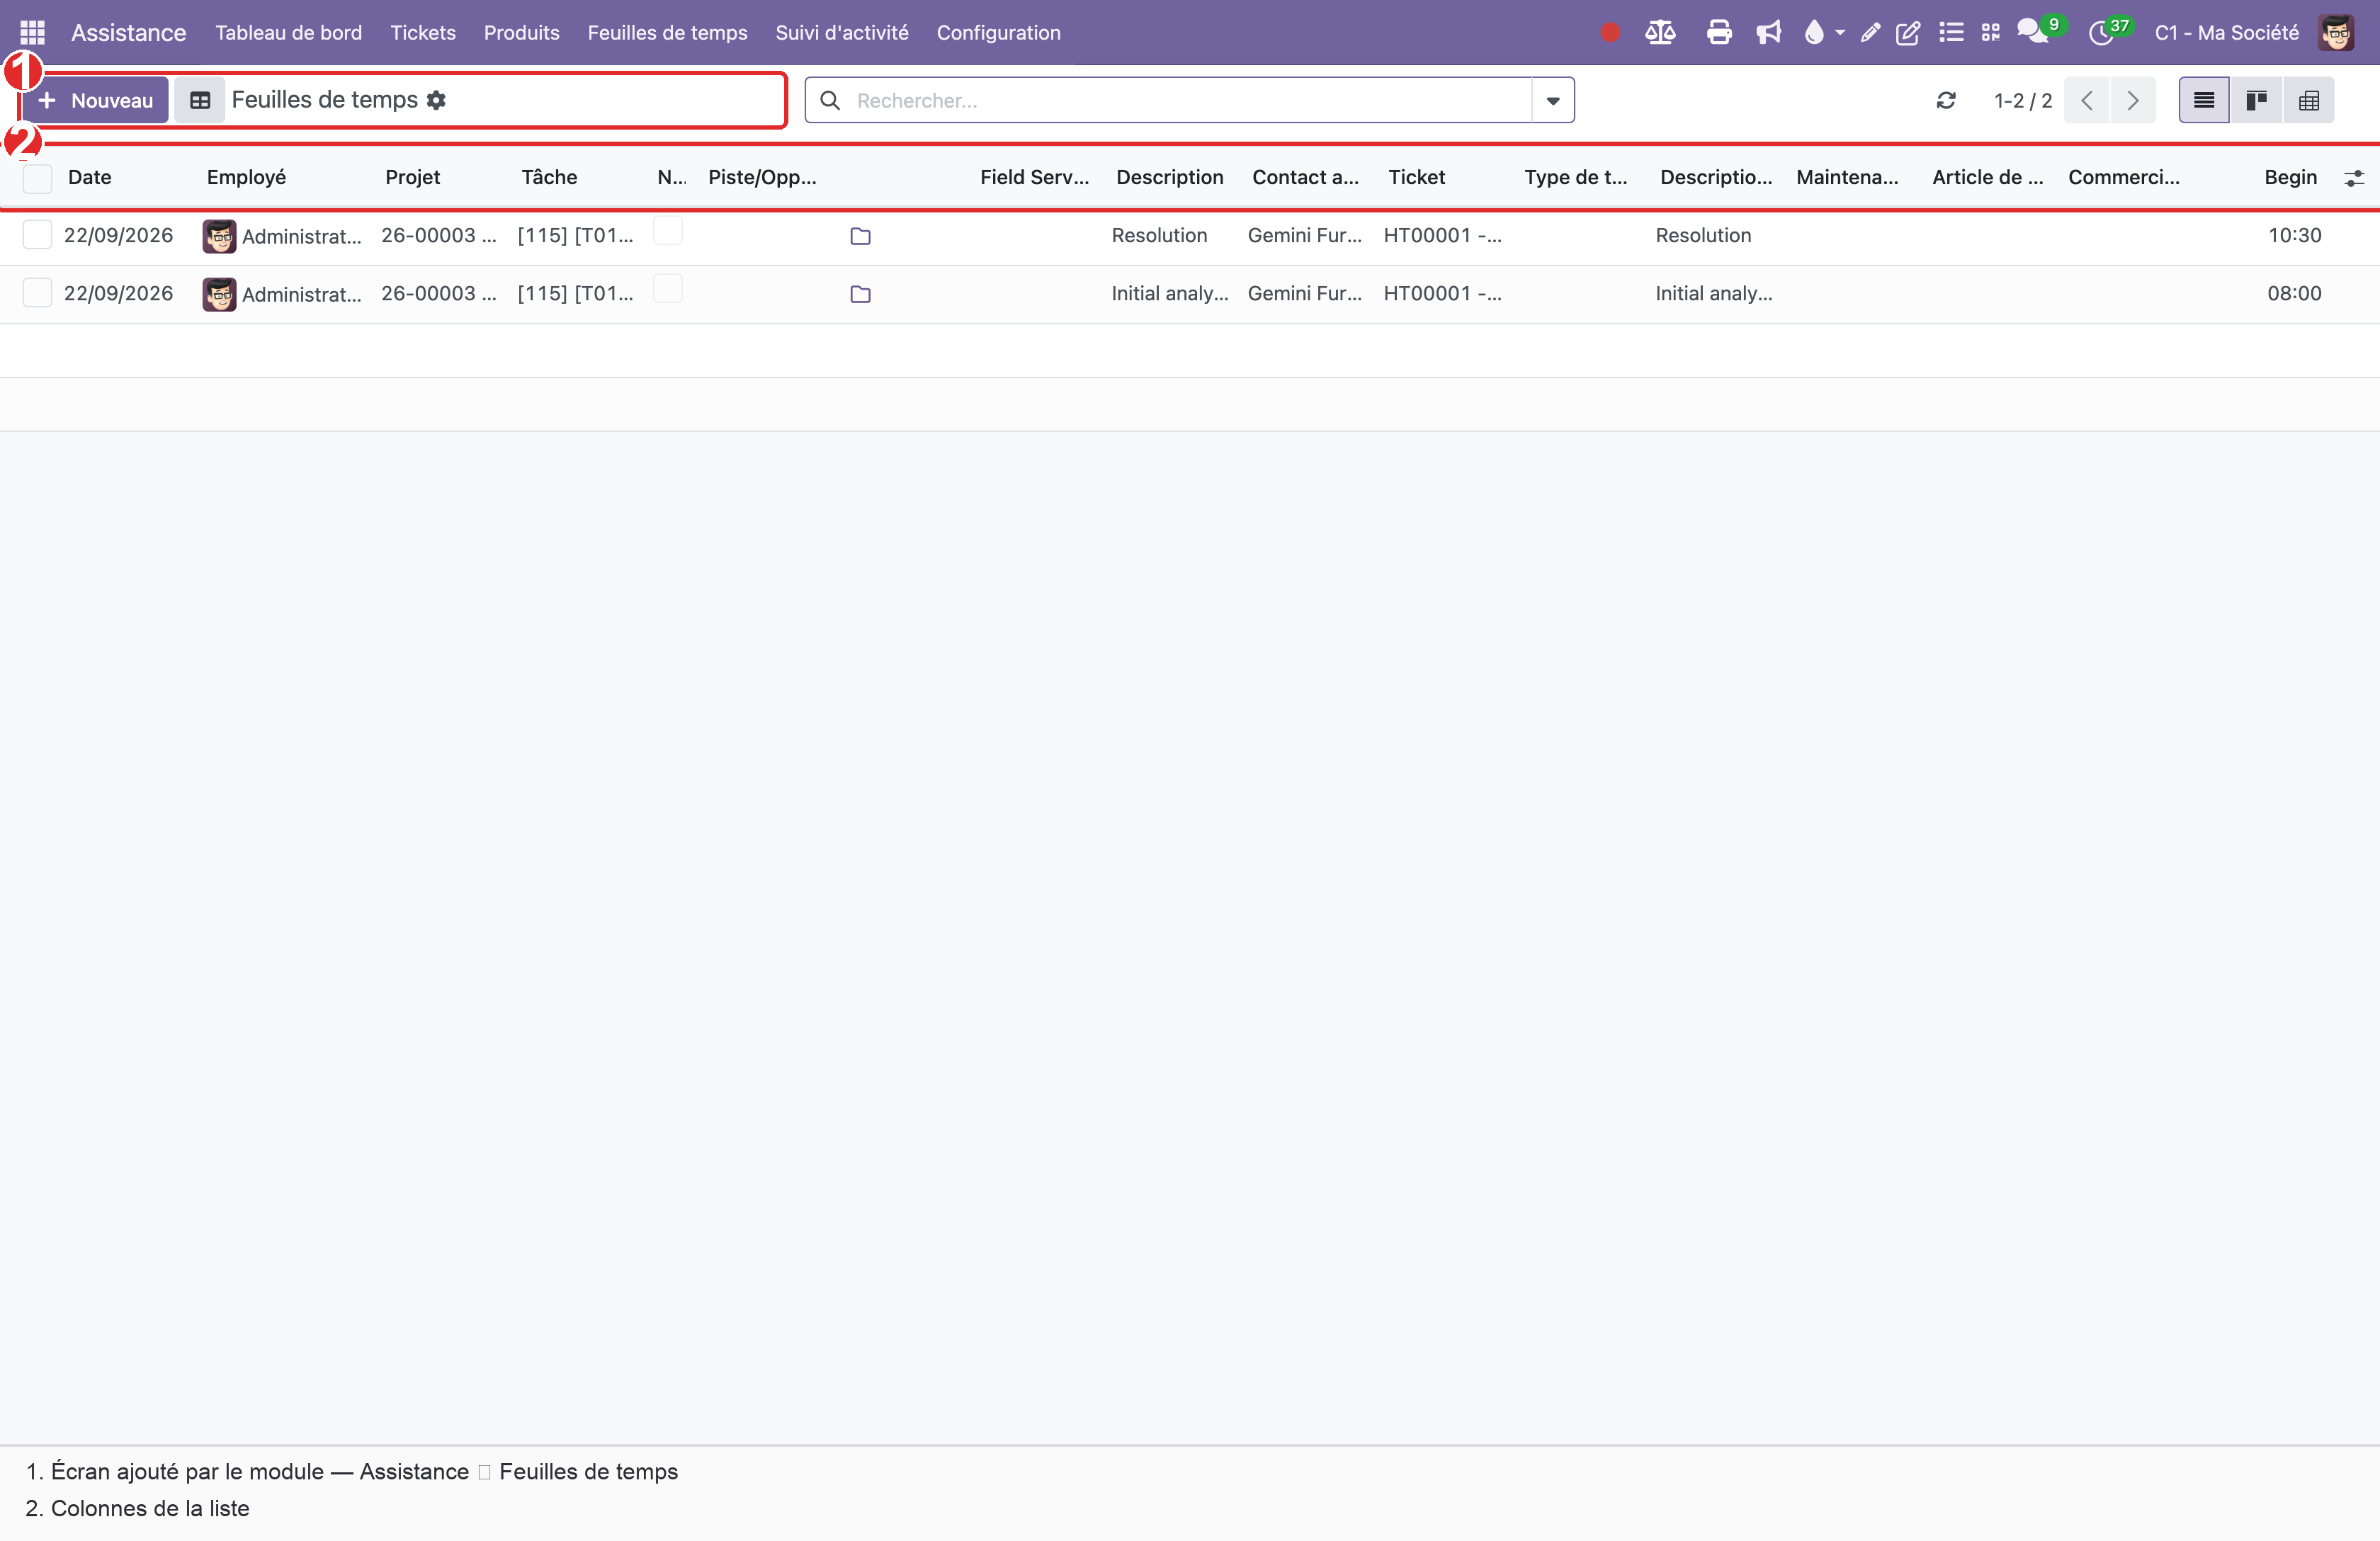Click the megaphone icon in top bar
Viewport: 2380px width, 1541px height.
point(1769,32)
